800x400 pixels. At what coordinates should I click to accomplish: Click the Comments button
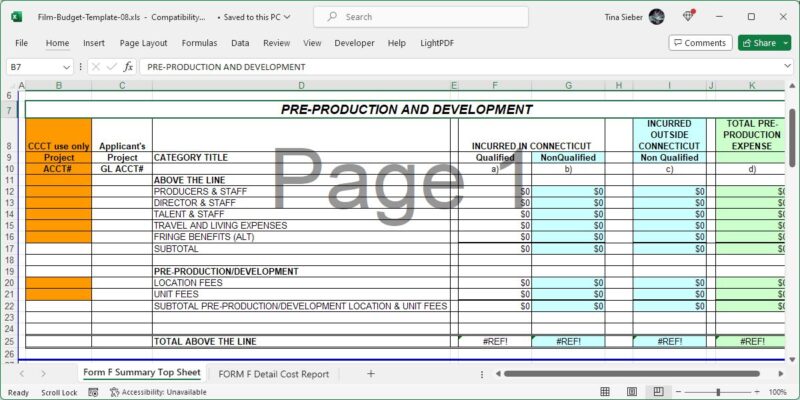(700, 43)
